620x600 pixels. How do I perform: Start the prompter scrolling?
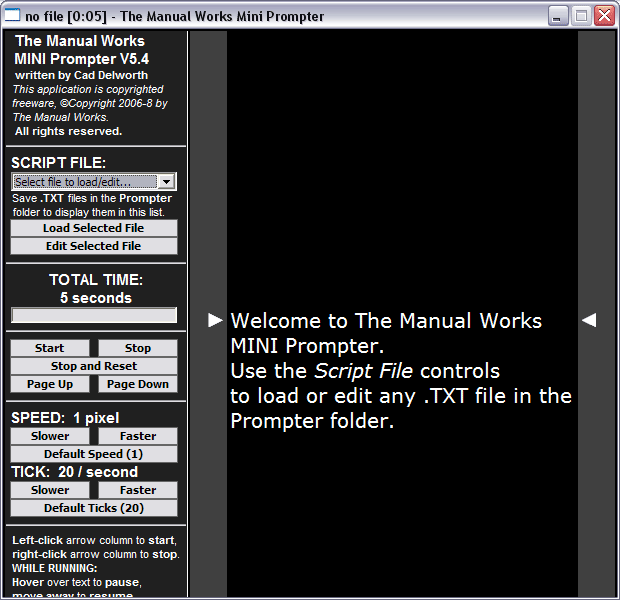[50, 348]
